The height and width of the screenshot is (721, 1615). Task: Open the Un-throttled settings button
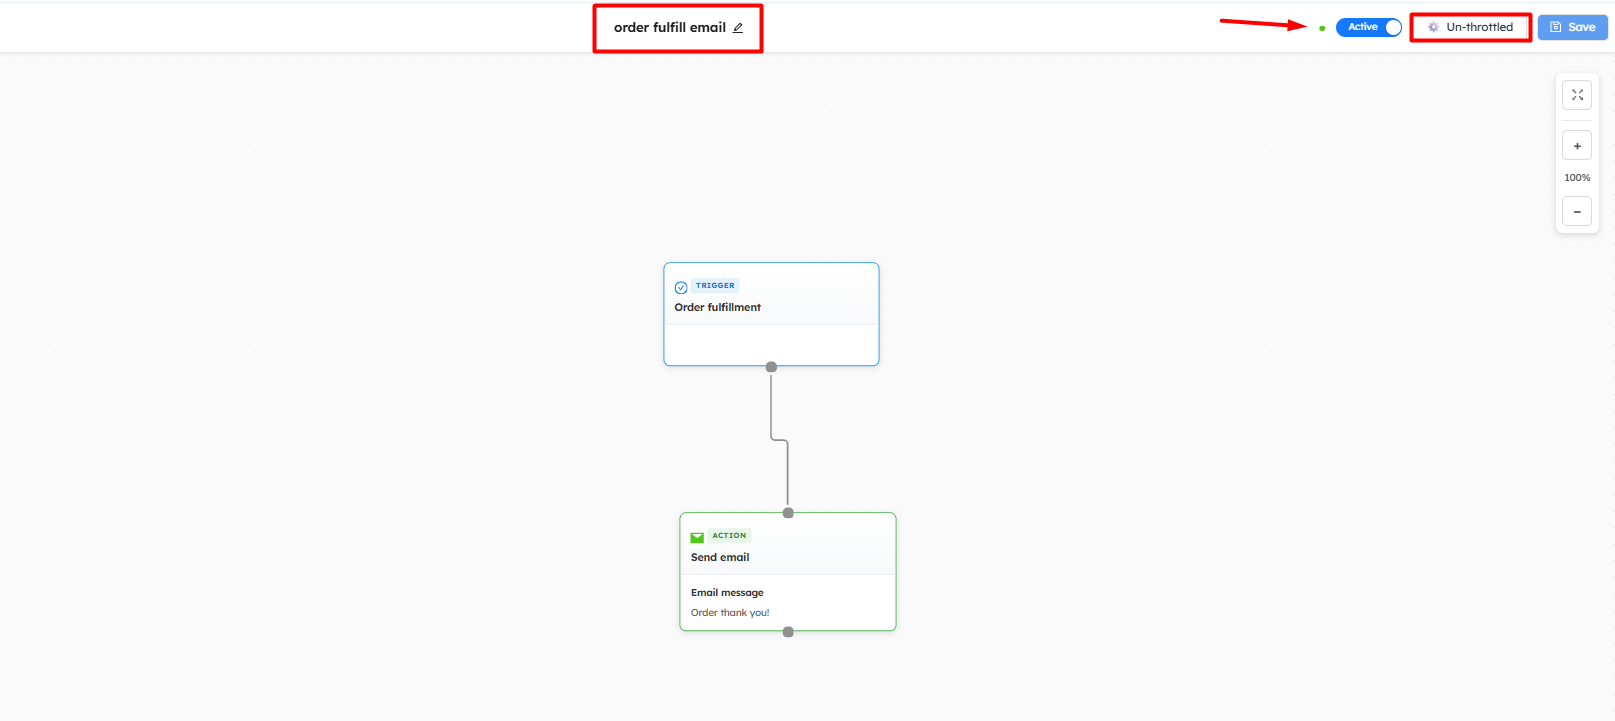pyautogui.click(x=1470, y=27)
